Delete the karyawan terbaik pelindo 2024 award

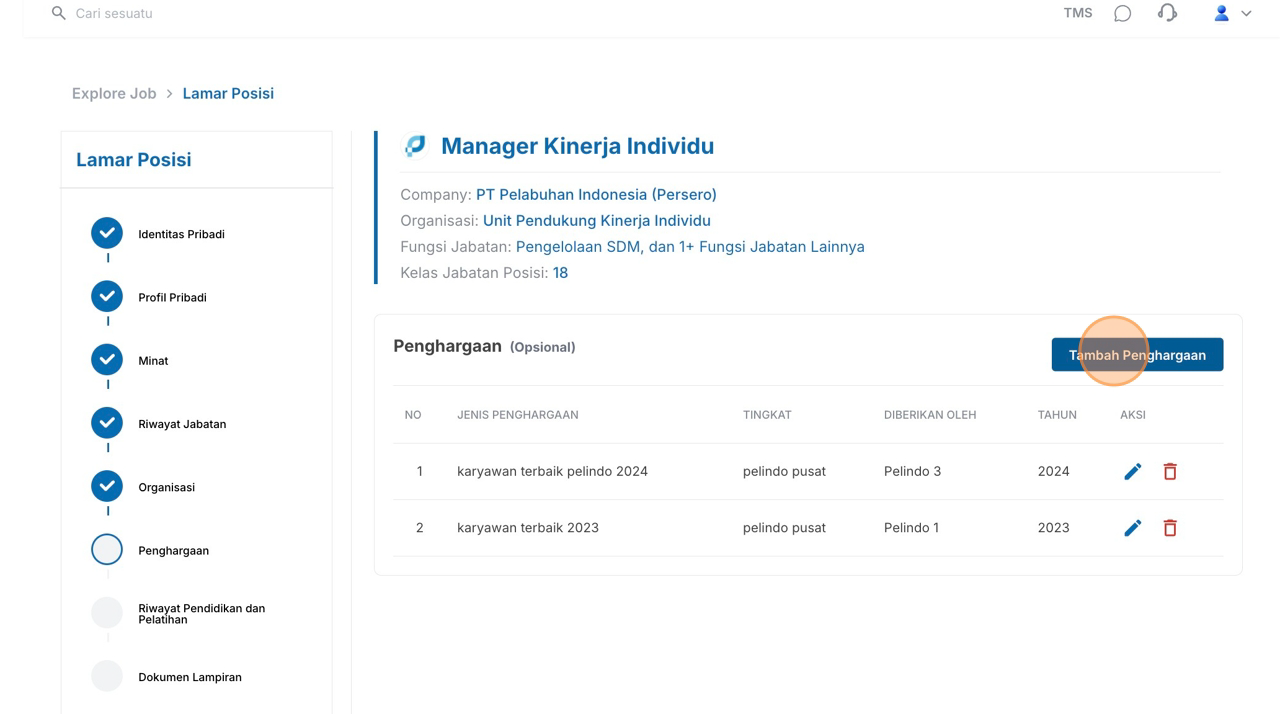(x=1170, y=471)
